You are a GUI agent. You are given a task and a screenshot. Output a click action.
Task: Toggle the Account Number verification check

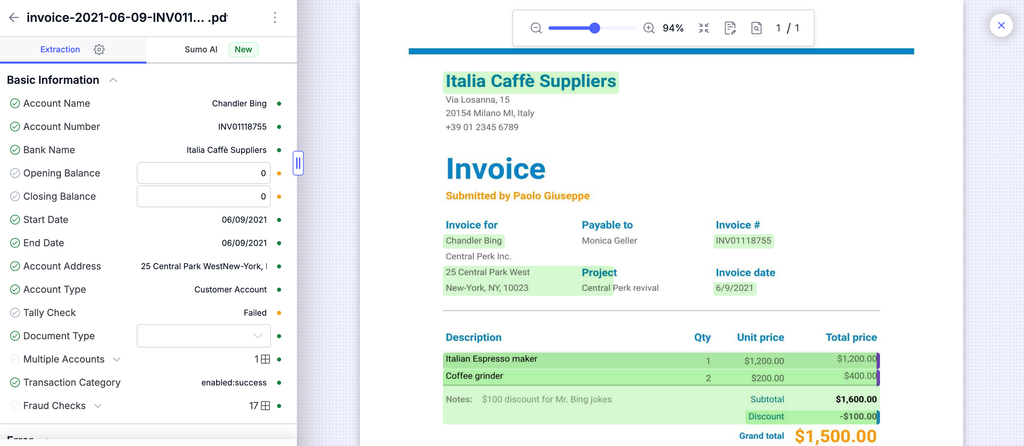coord(15,127)
